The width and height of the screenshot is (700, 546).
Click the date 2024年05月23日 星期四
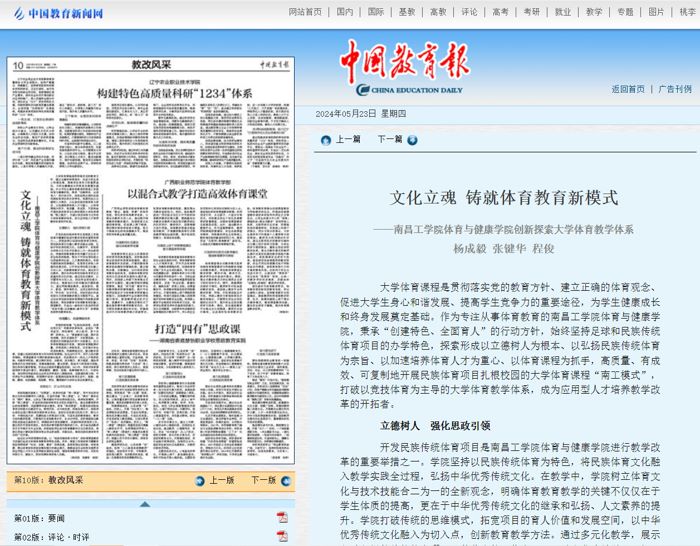[361, 114]
